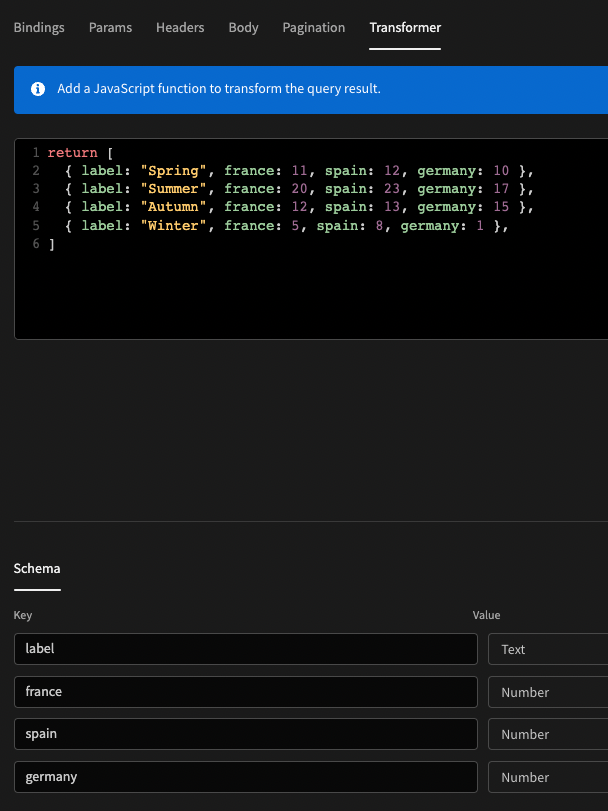Click the closing bracket on line 6
Viewport: 608px width, 811px height.
tap(51, 244)
